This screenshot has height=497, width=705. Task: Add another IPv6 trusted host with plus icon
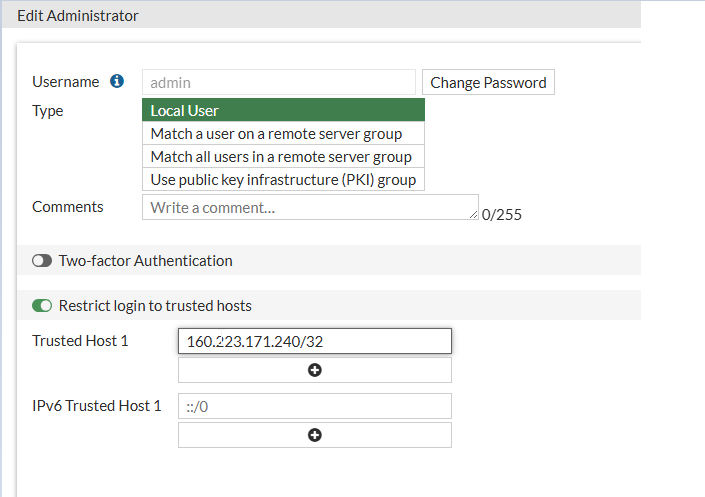click(x=314, y=435)
